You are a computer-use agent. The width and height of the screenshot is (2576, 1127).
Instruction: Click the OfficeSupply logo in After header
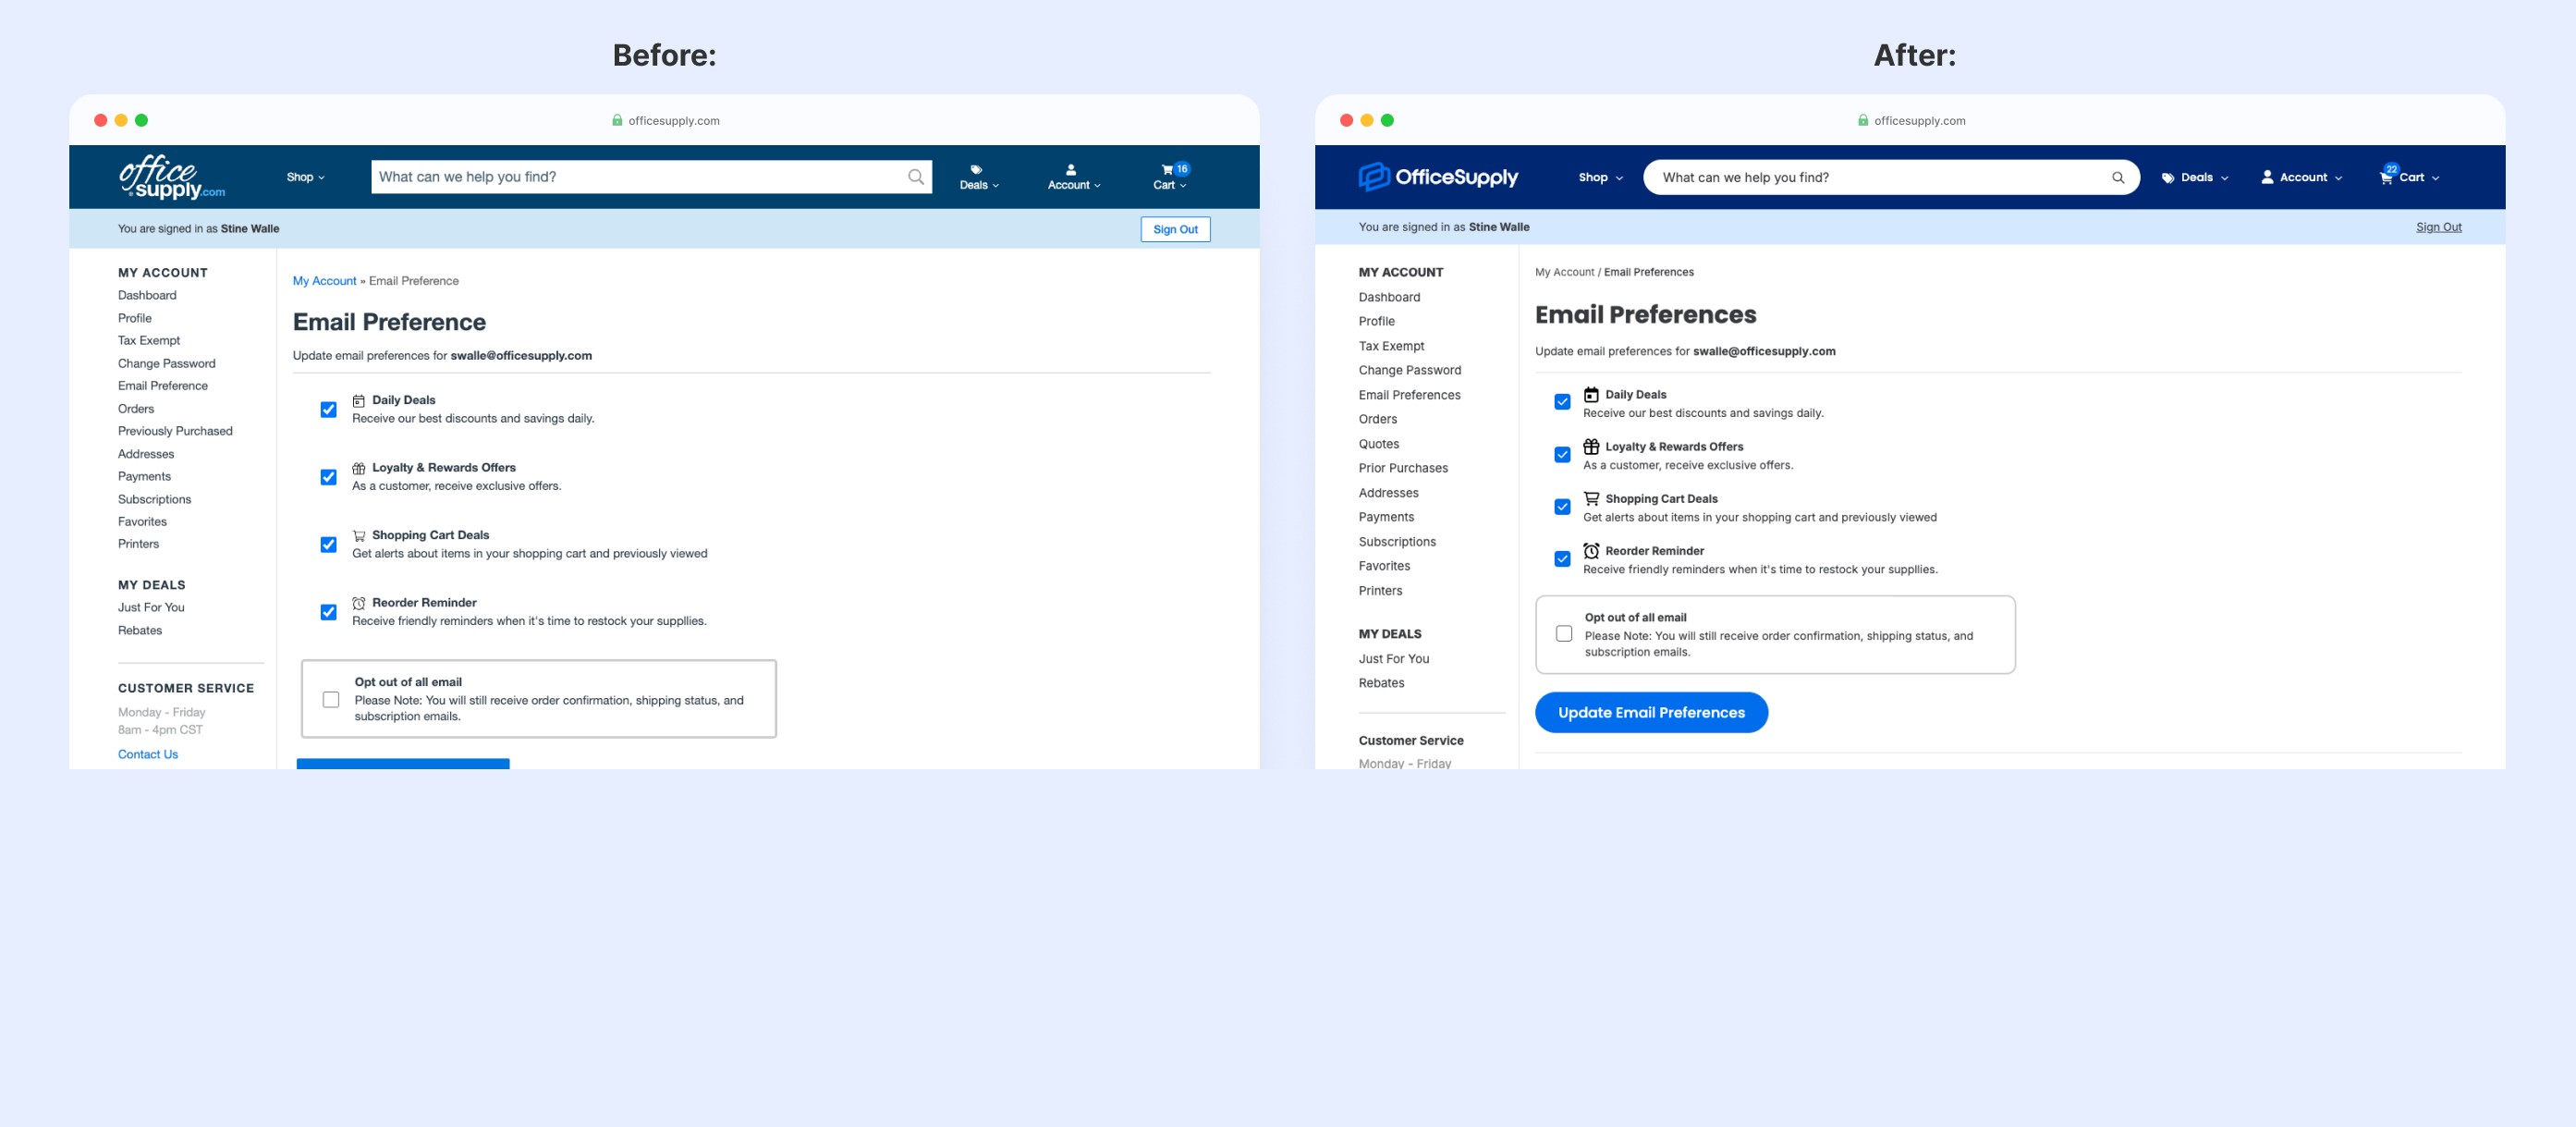coord(1437,177)
